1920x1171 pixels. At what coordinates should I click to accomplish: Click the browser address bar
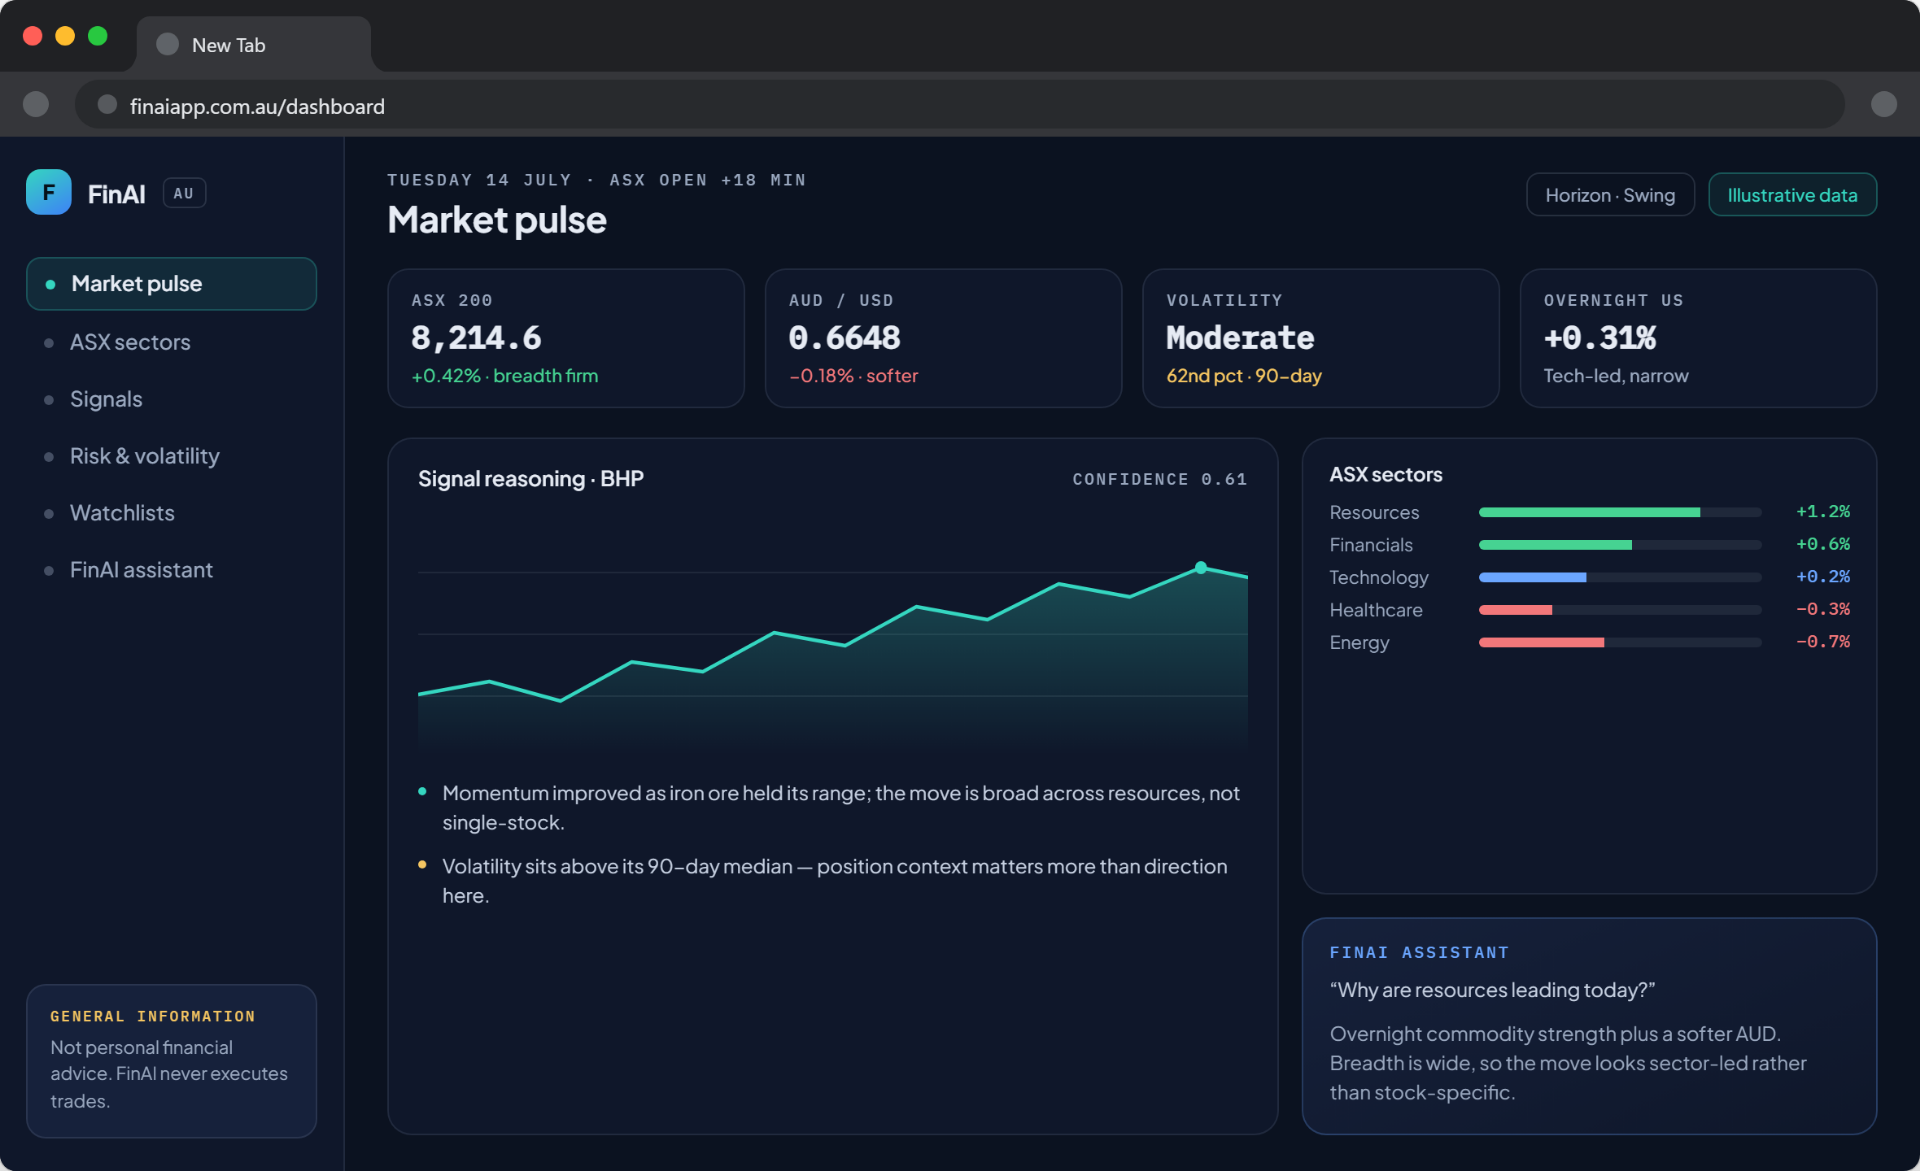(960, 105)
